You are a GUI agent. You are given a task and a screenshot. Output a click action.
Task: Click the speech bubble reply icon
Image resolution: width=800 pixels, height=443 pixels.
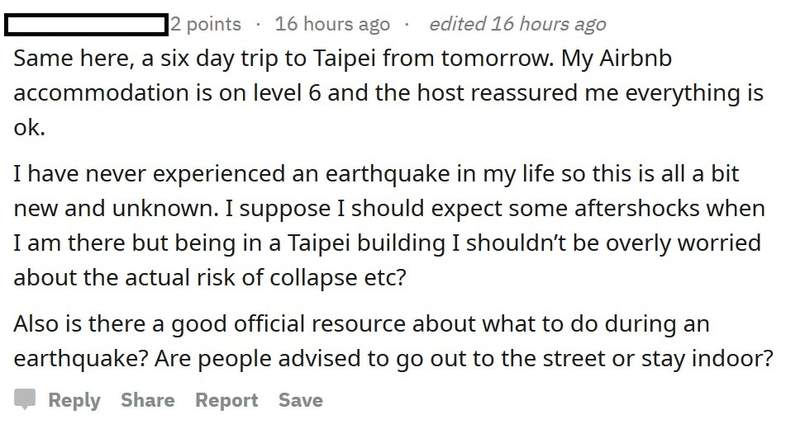coord(26,400)
